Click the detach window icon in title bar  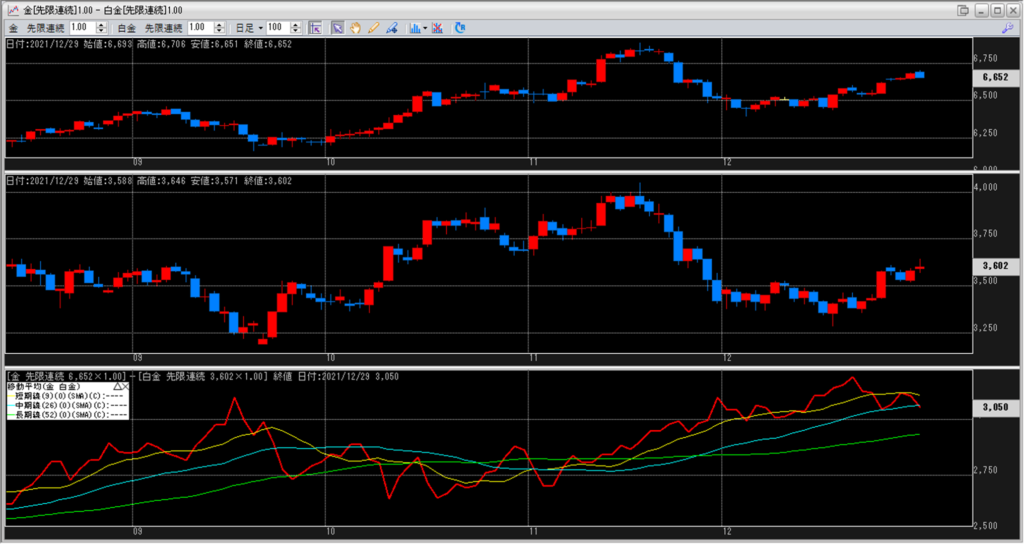coord(962,9)
